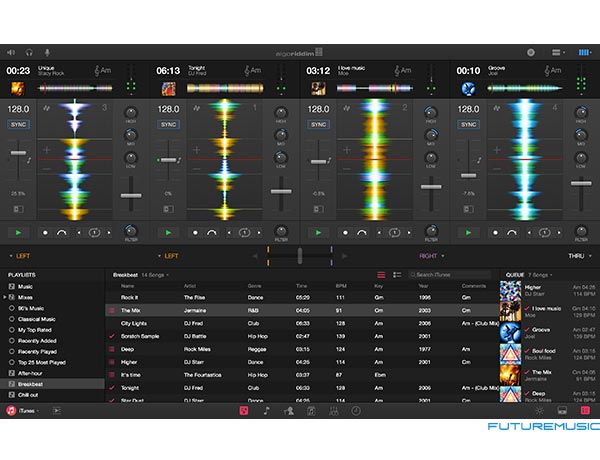Click the bounce arc icon on Tonight deck
The height and width of the screenshot is (460, 600).
coord(212,233)
